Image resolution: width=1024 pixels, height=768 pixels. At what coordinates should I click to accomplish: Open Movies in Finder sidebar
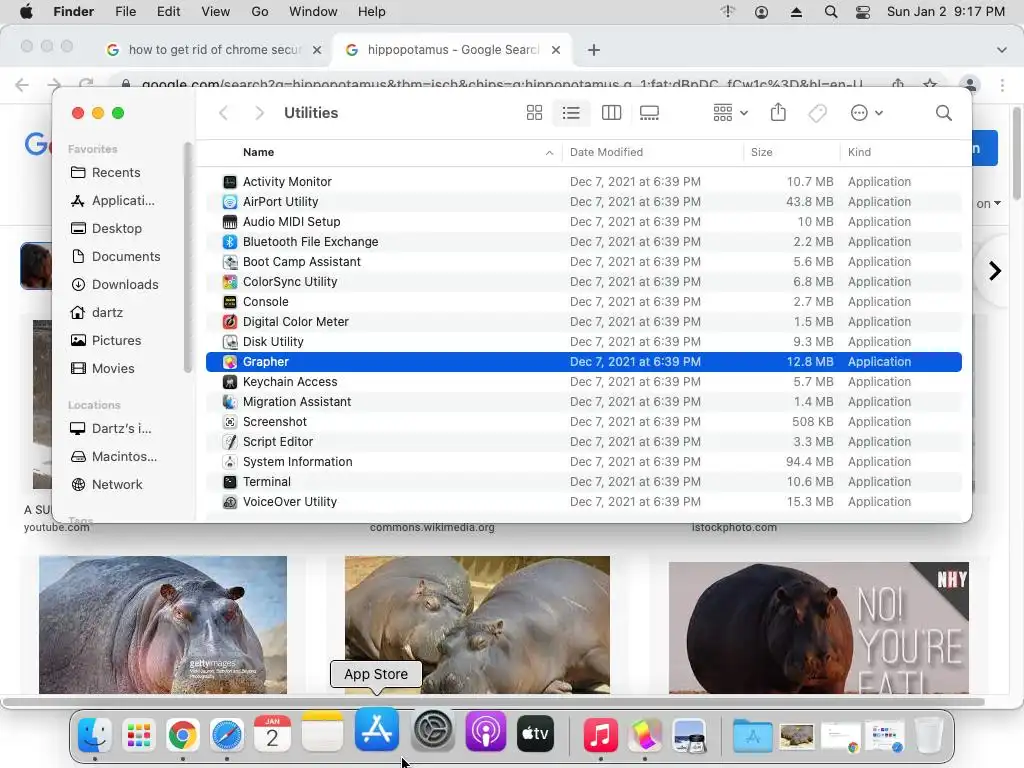[103, 369]
